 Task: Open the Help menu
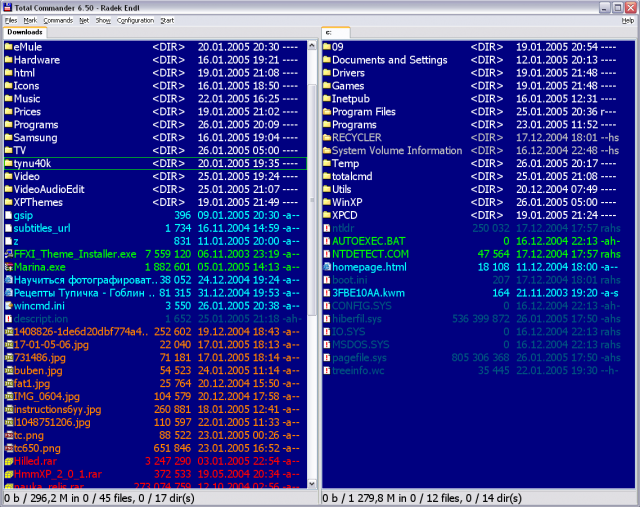pos(627,20)
